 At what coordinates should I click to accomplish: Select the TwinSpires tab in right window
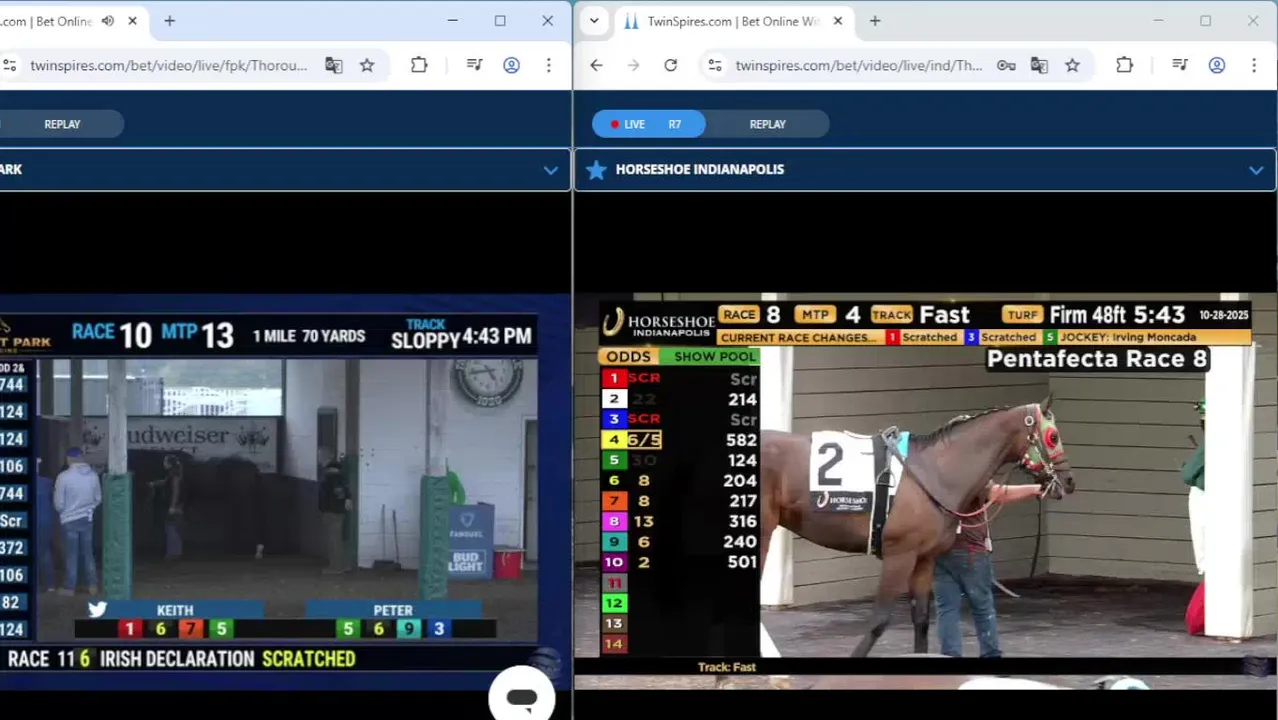(x=734, y=21)
